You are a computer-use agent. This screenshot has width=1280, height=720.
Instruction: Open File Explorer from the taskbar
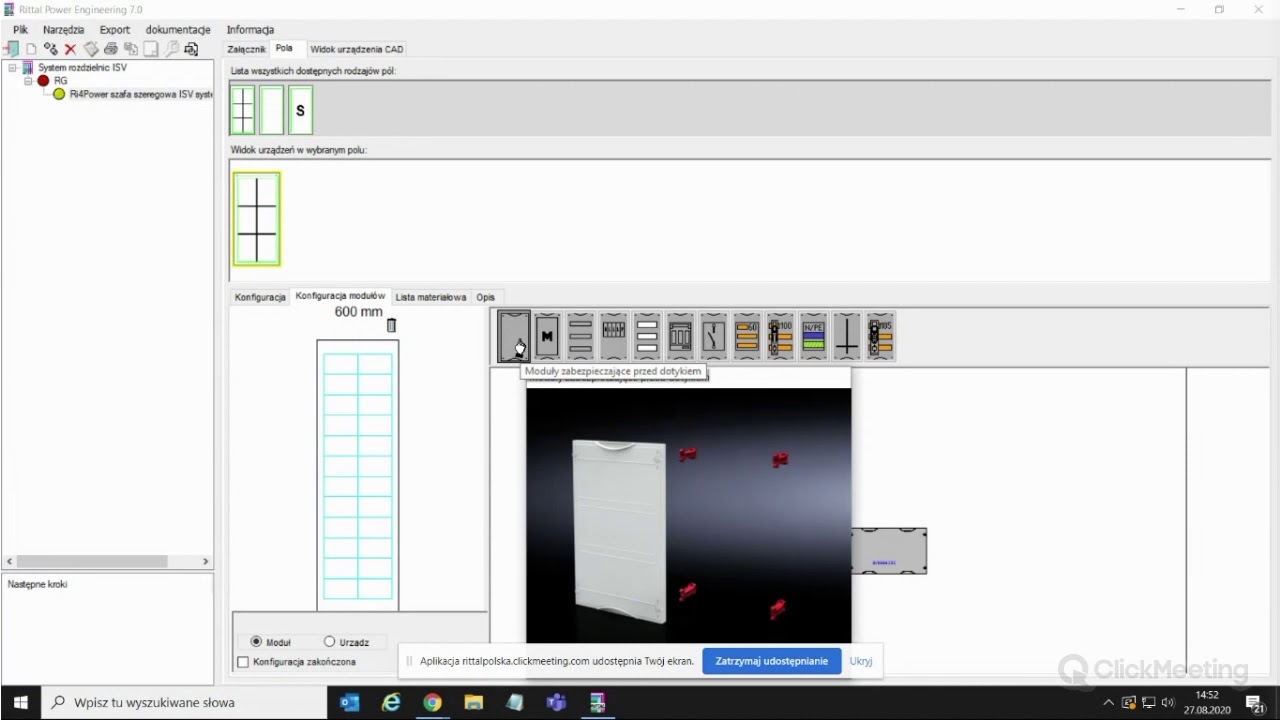(473, 703)
